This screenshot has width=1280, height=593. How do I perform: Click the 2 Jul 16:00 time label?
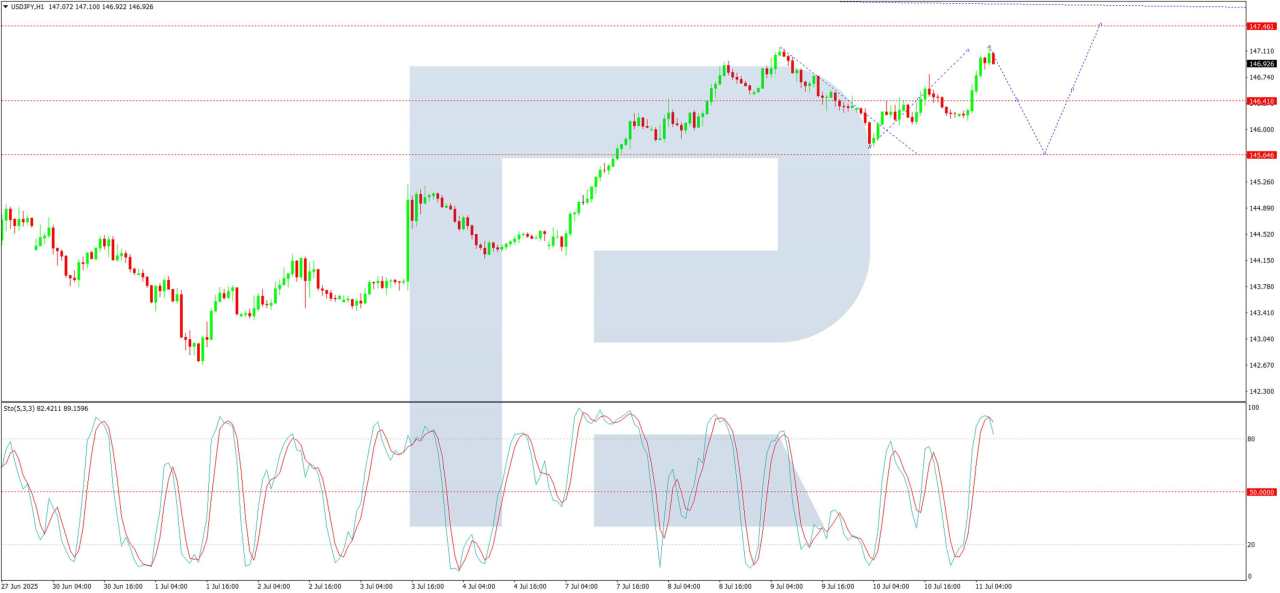click(325, 587)
